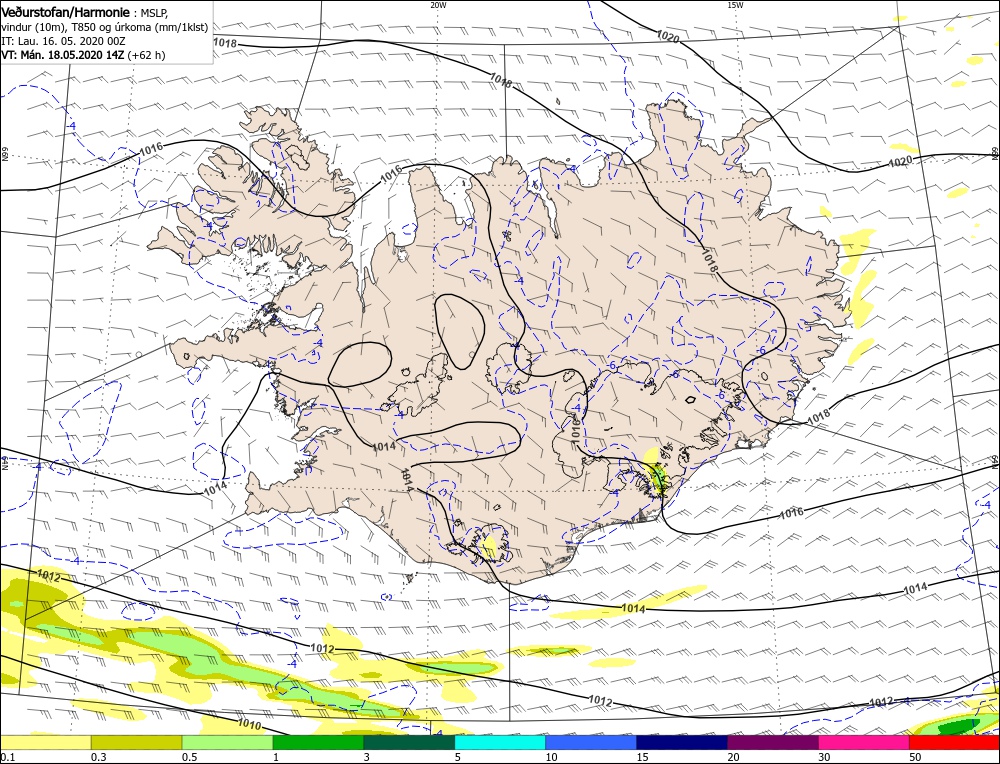The image size is (1000, 764).
Task: Click the 'Veðurstofan/Harmonie' title text
Action: pyautogui.click(x=66, y=12)
